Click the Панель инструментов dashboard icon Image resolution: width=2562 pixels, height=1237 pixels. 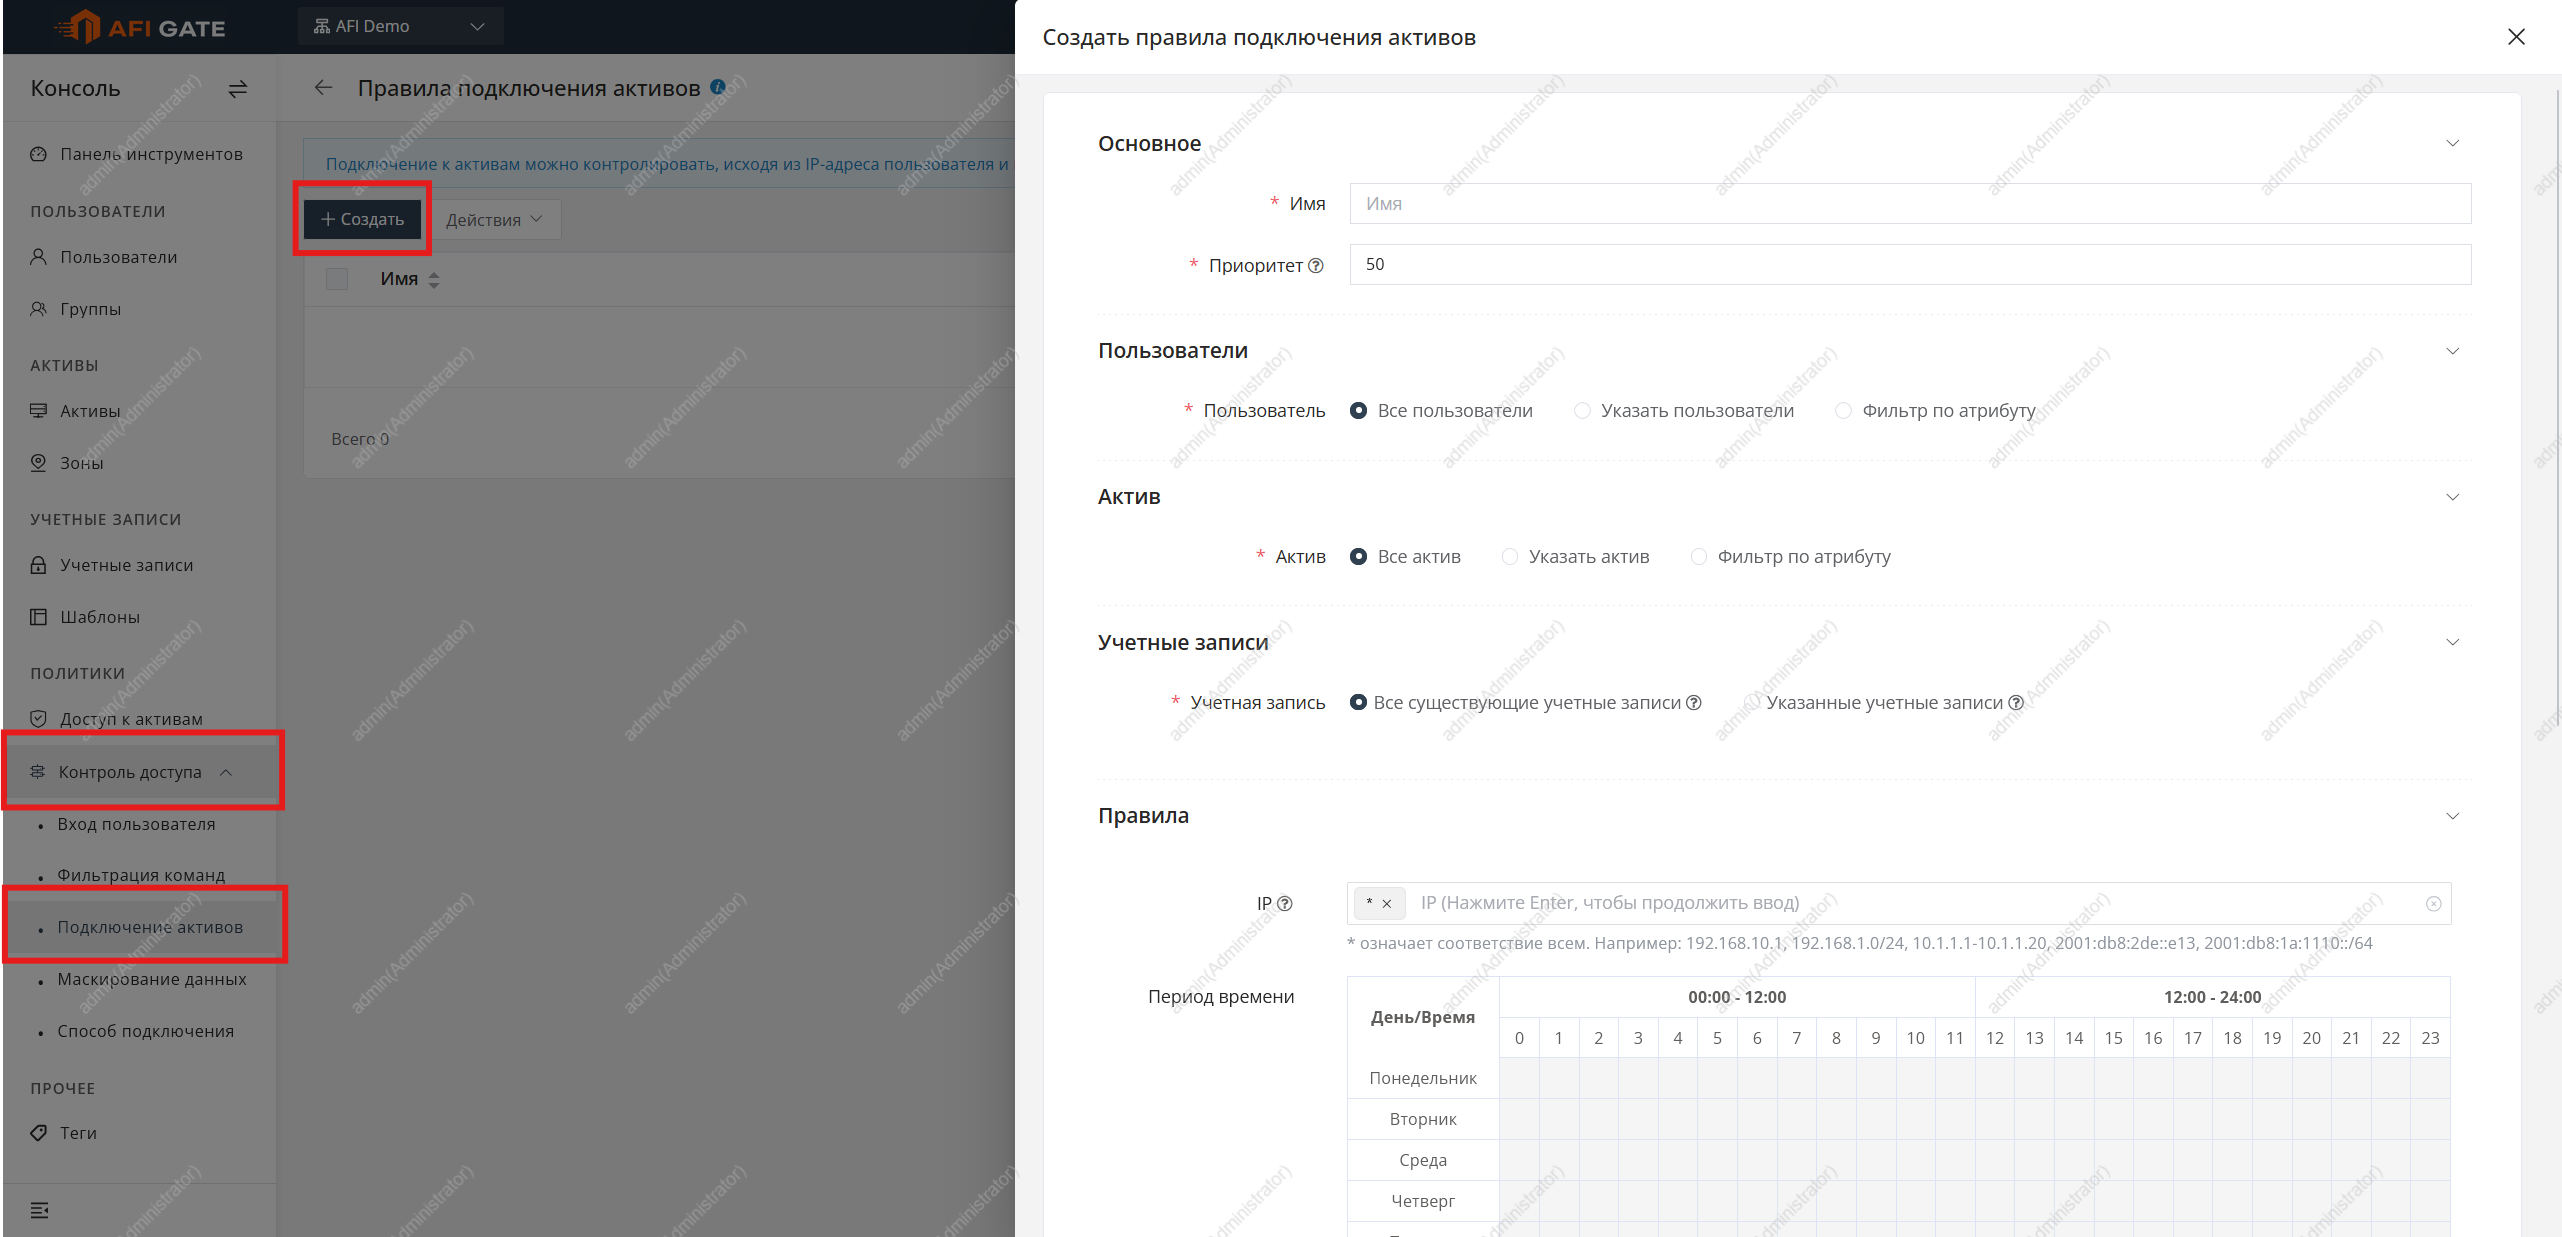(39, 154)
